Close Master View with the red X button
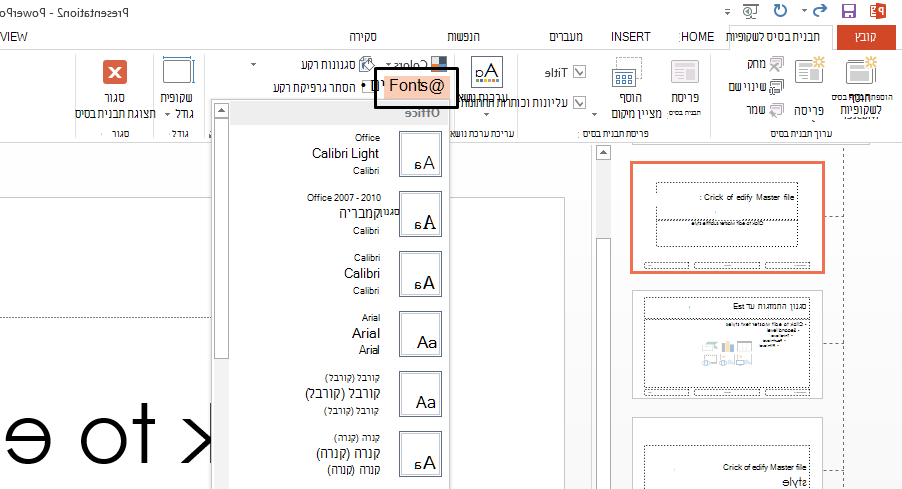The image size is (902, 489). coord(114,72)
